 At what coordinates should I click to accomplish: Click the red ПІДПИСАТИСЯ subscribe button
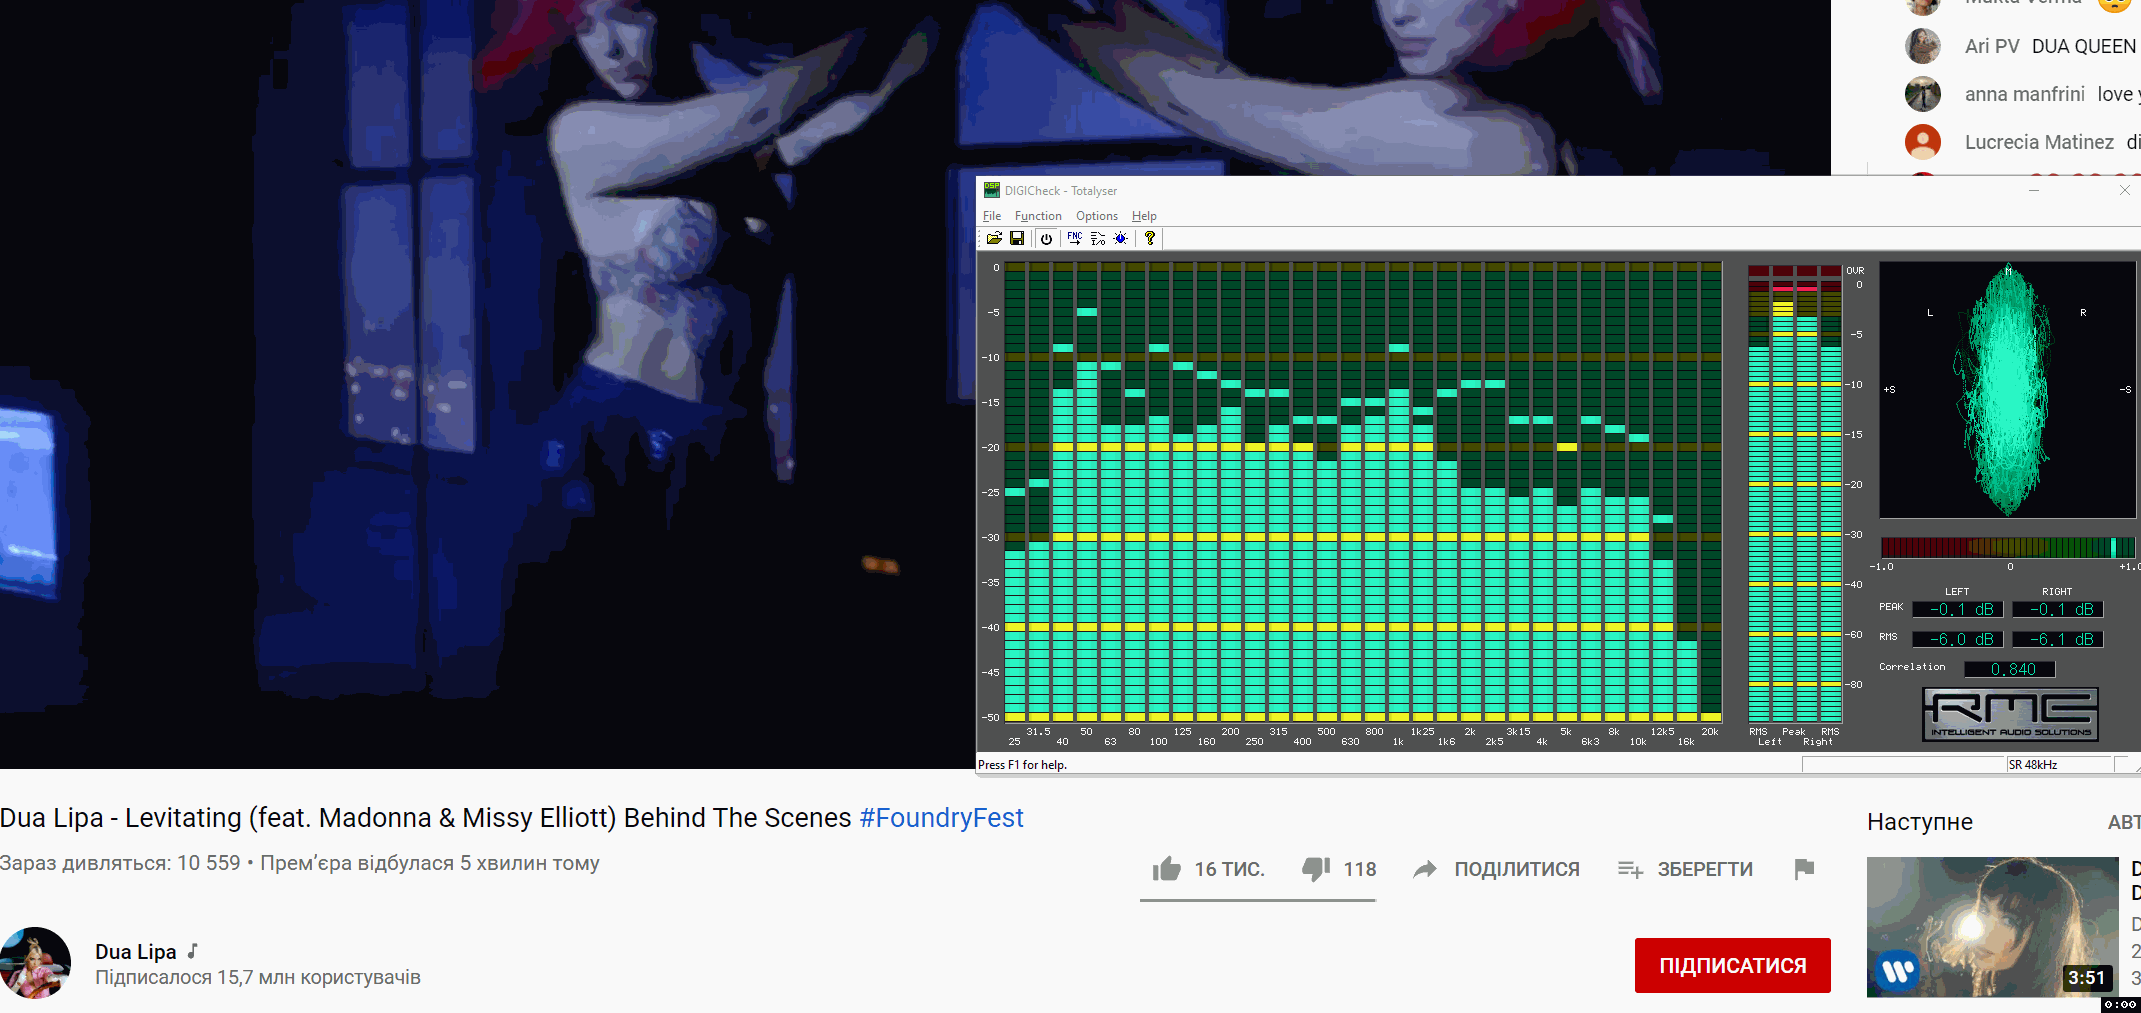click(x=1733, y=965)
